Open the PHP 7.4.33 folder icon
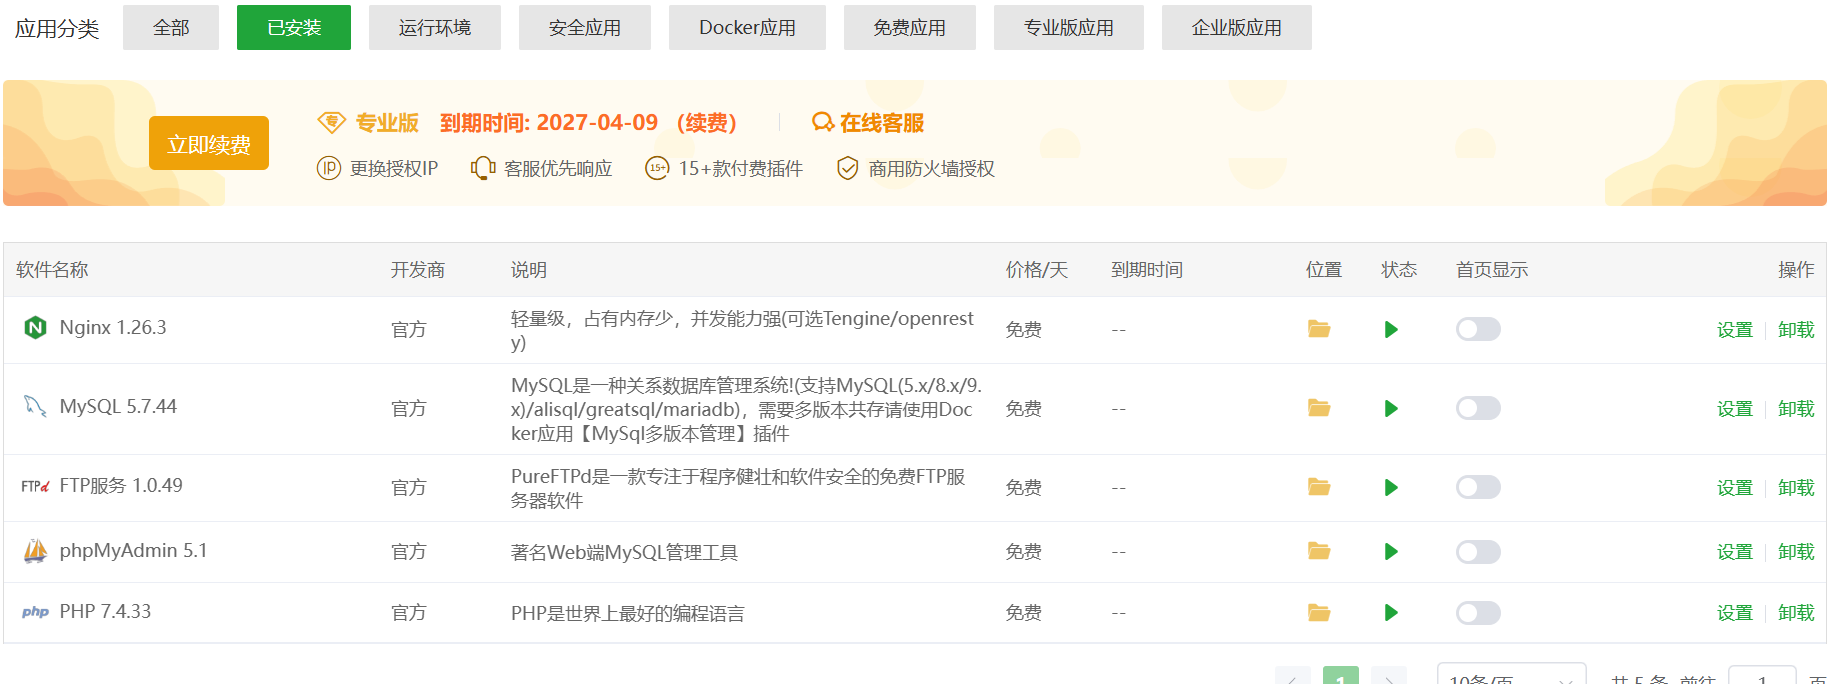This screenshot has height=684, width=1845. 1319,612
